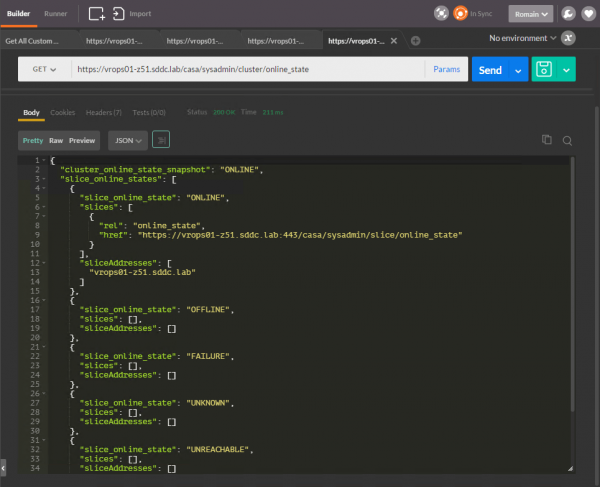Click the Import label
Screen dimensions: 600x487
pos(140,14)
